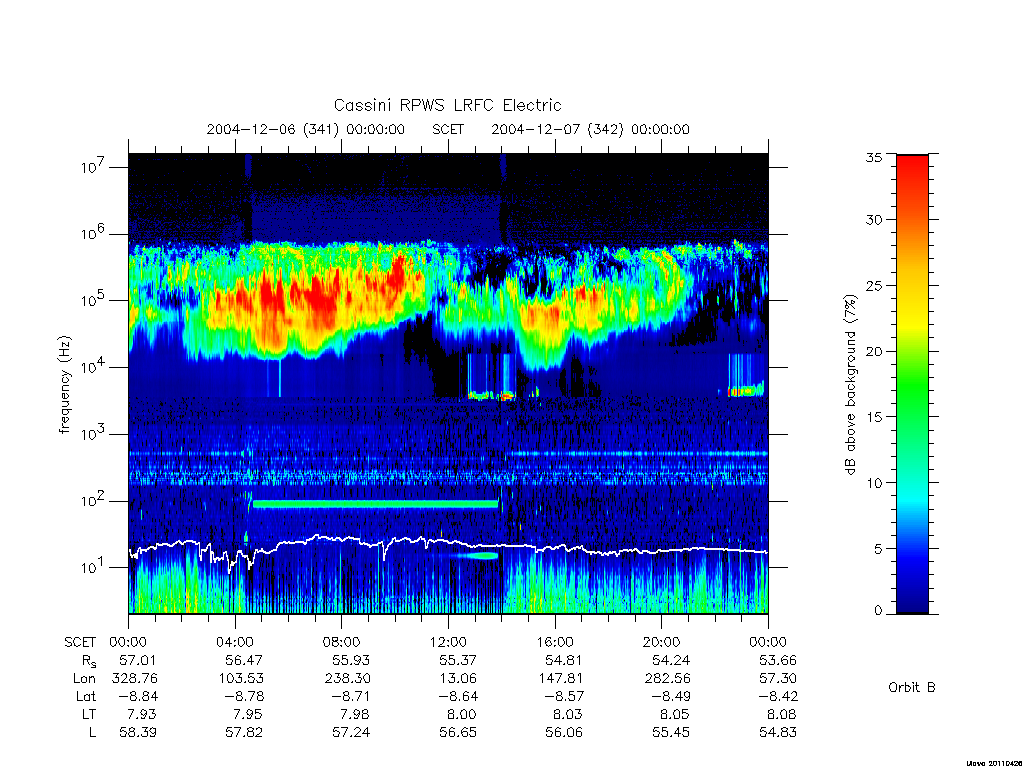Click the Lat row header
Screen dimensions: 1024x768
86,696
